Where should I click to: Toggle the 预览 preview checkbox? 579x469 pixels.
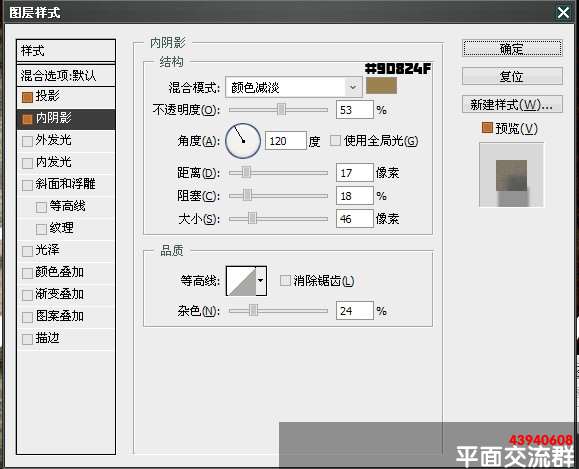tap(487, 128)
